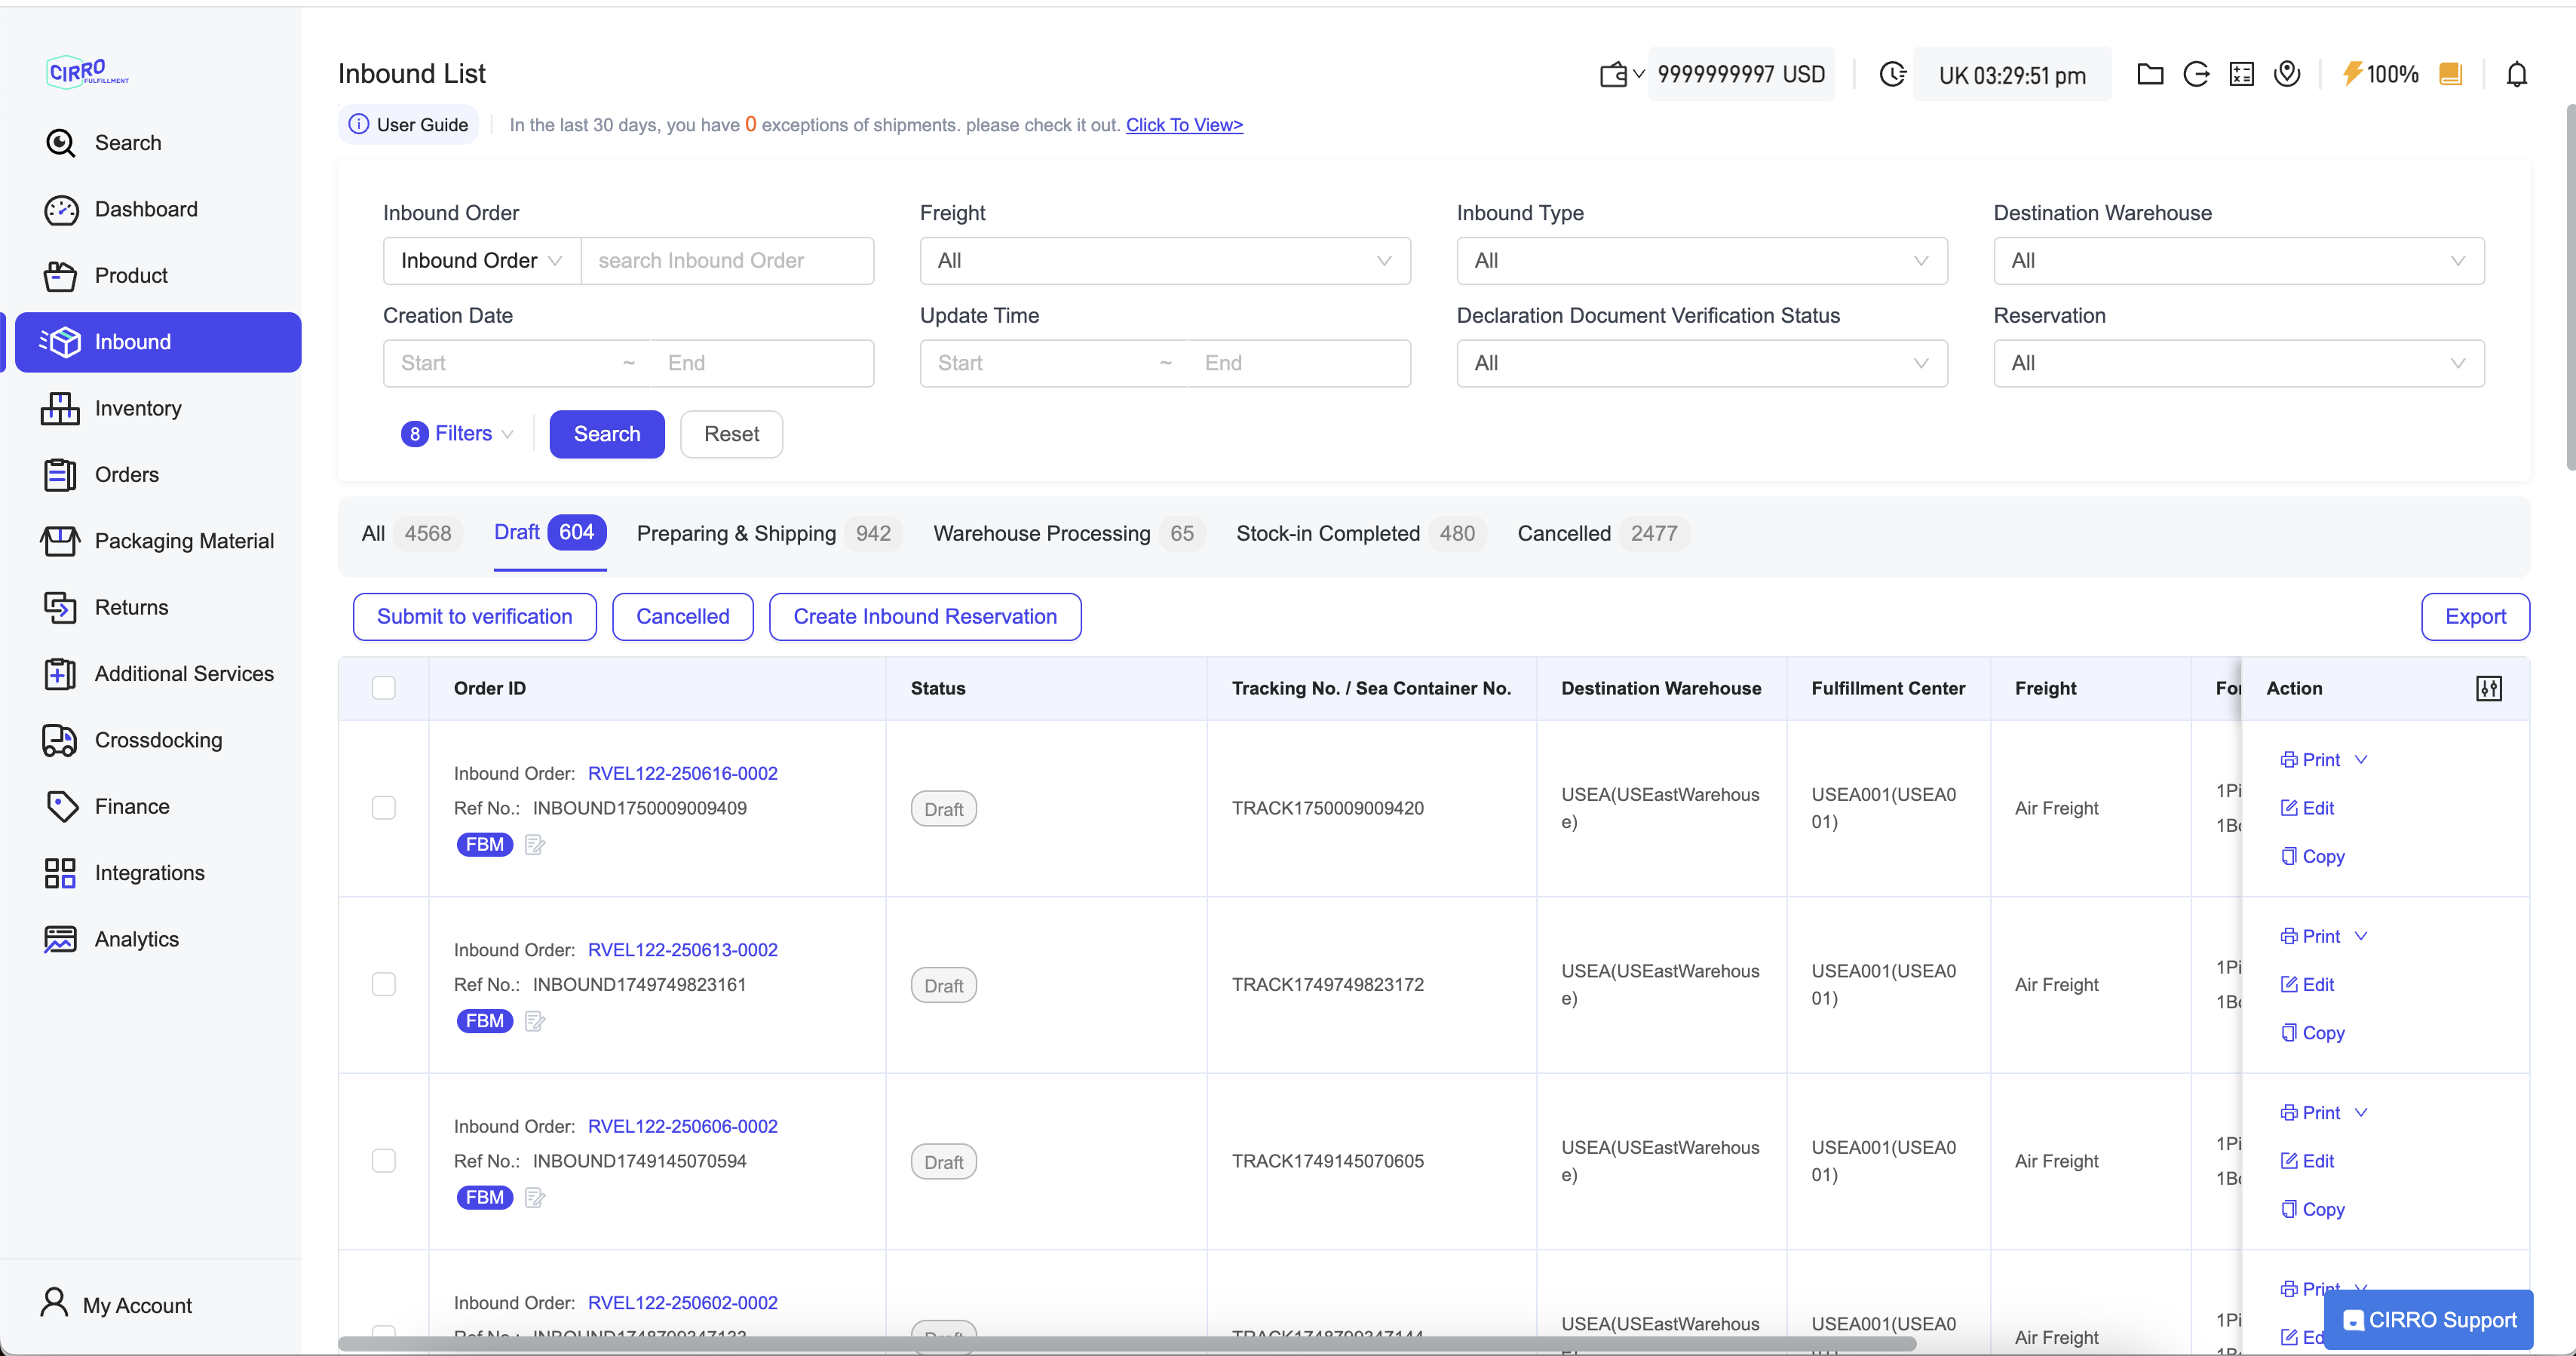Click the folder icon in top bar
2576x1356 pixels.
(x=2150, y=74)
